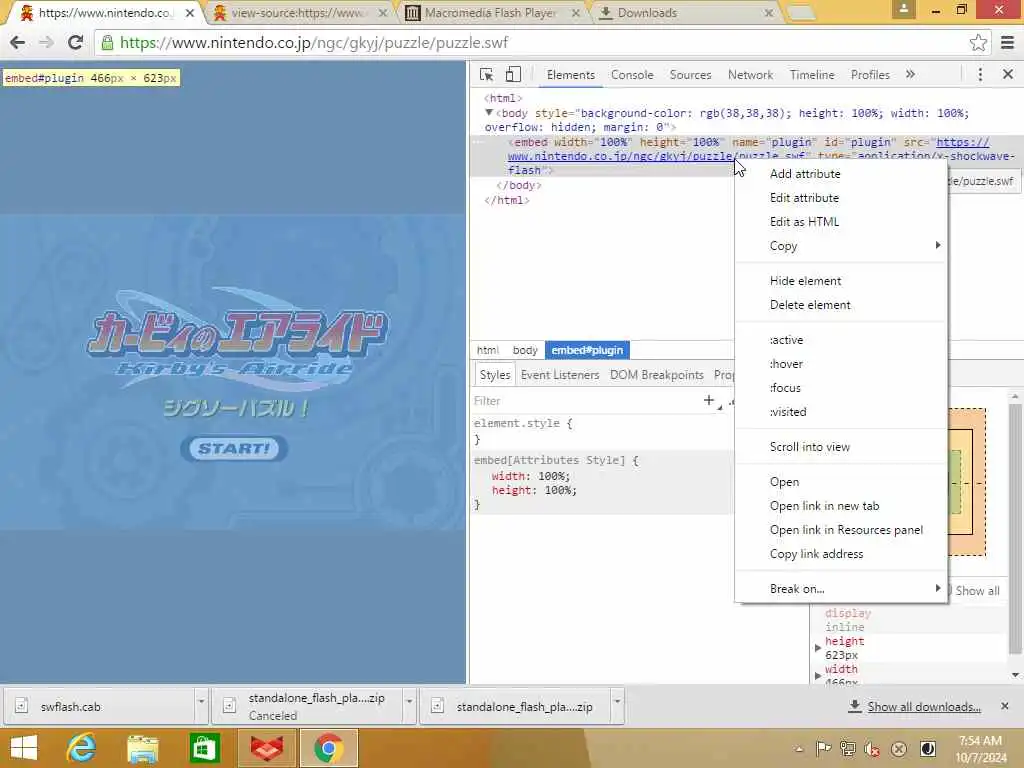Open the Network tab
Image resolution: width=1024 pixels, height=768 pixels.
pyautogui.click(x=750, y=74)
